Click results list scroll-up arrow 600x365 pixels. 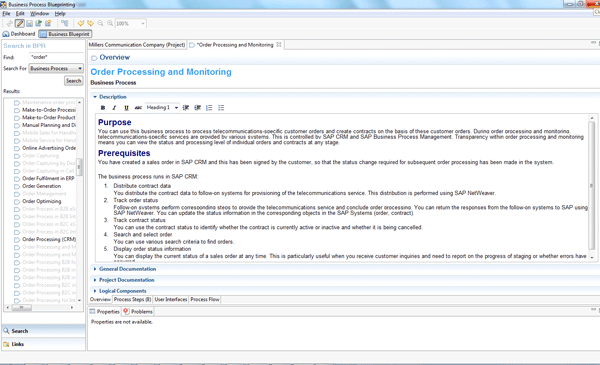pos(79,103)
